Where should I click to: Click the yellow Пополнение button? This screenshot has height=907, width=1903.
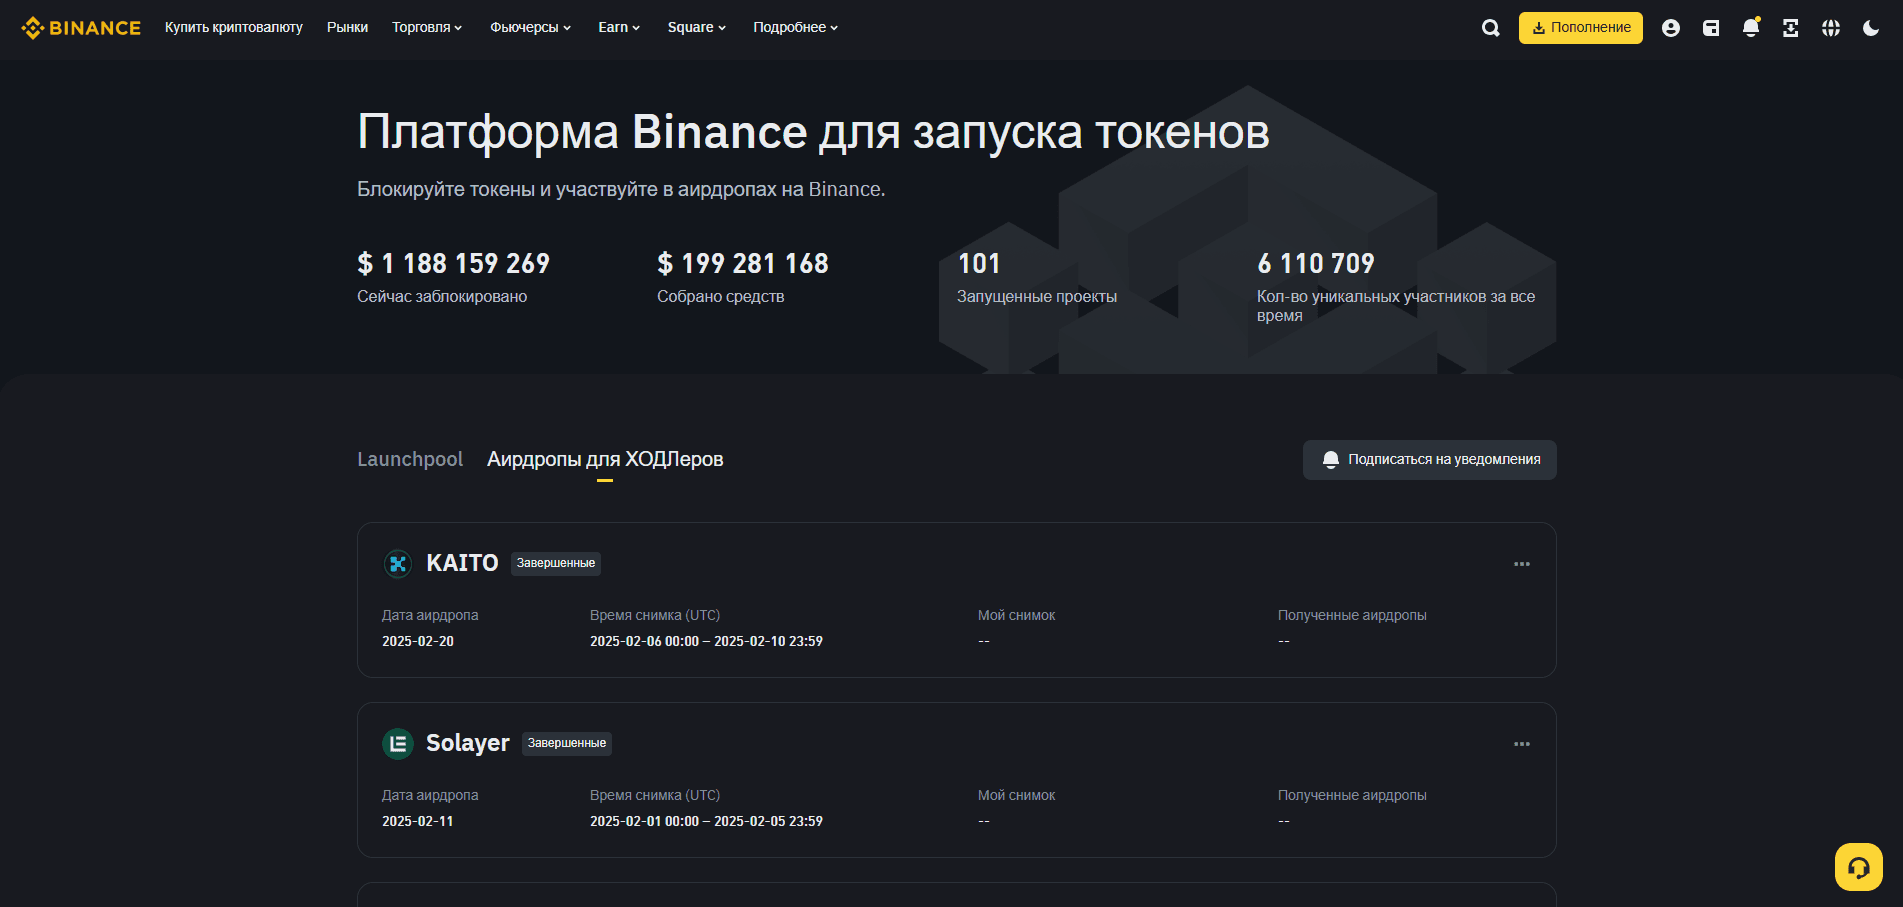pyautogui.click(x=1581, y=28)
